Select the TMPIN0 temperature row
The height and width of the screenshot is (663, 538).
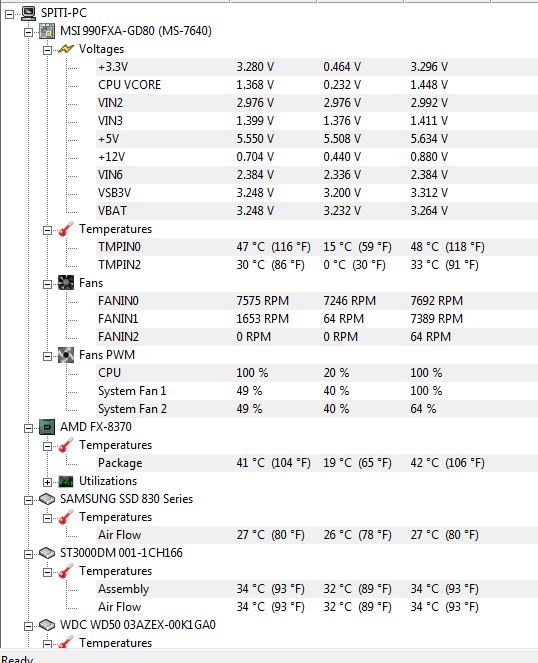tap(317, 247)
